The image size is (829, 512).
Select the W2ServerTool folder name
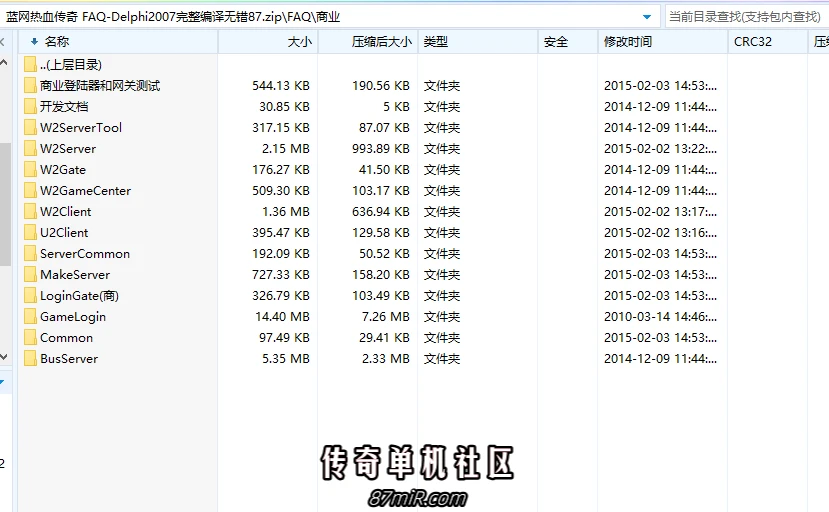click(81, 127)
